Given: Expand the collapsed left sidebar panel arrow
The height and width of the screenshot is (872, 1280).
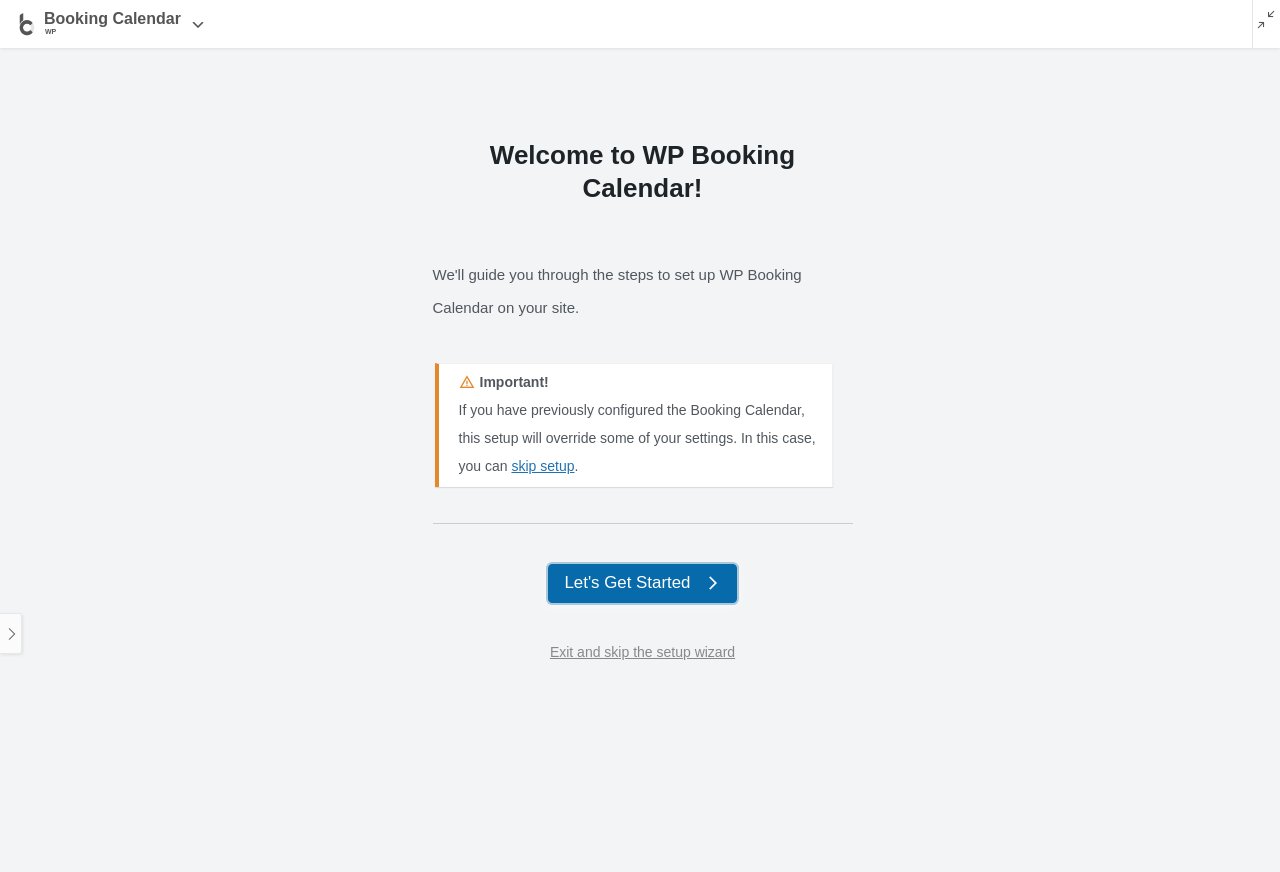Looking at the screenshot, I should (x=11, y=634).
